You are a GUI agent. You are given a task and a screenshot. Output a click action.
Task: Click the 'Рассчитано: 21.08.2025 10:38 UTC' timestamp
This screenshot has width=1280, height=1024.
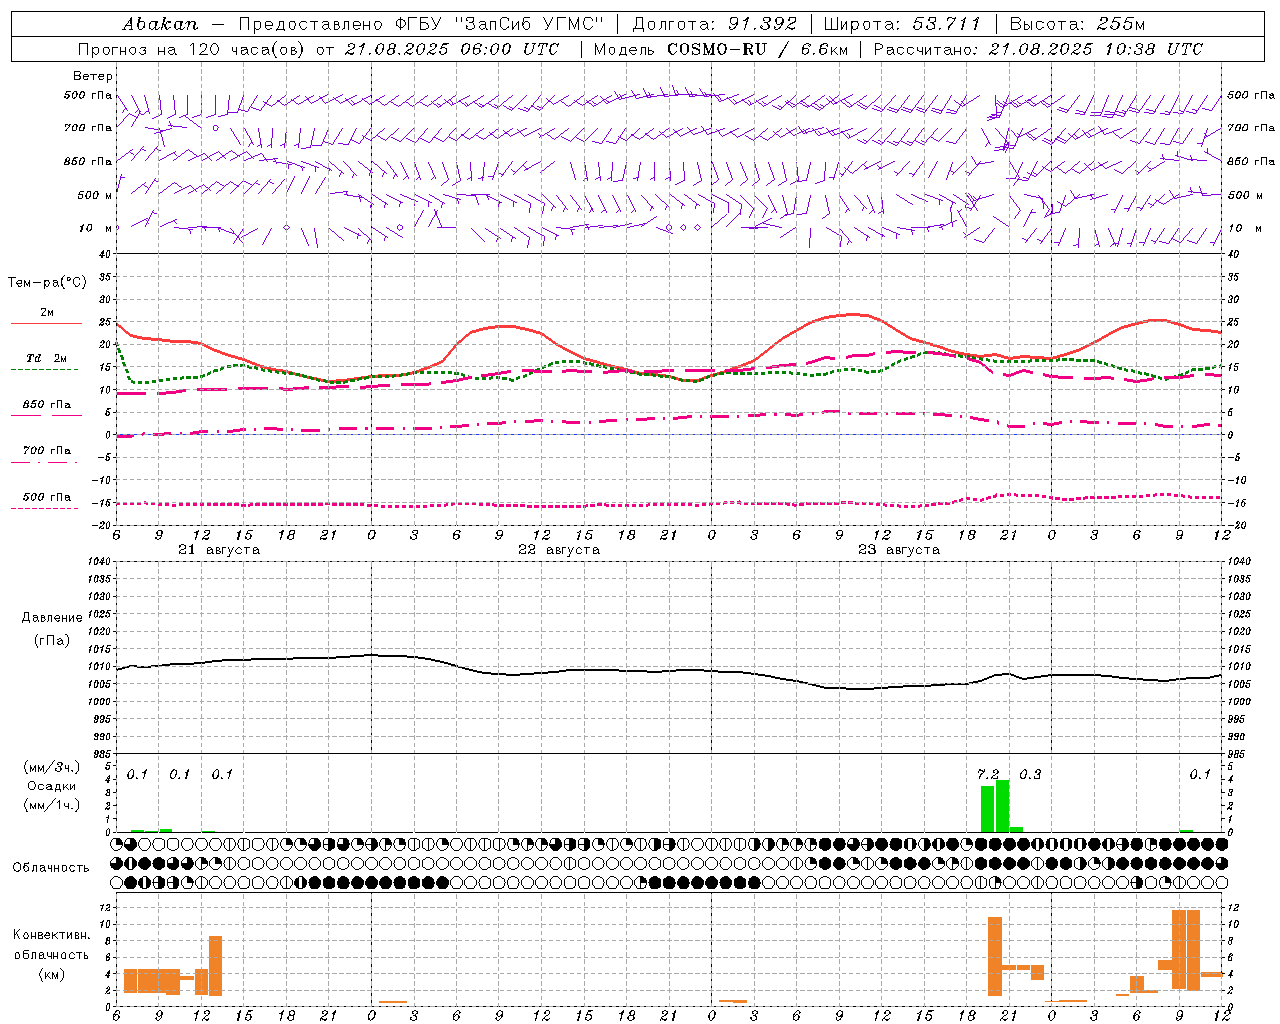coord(1038,49)
